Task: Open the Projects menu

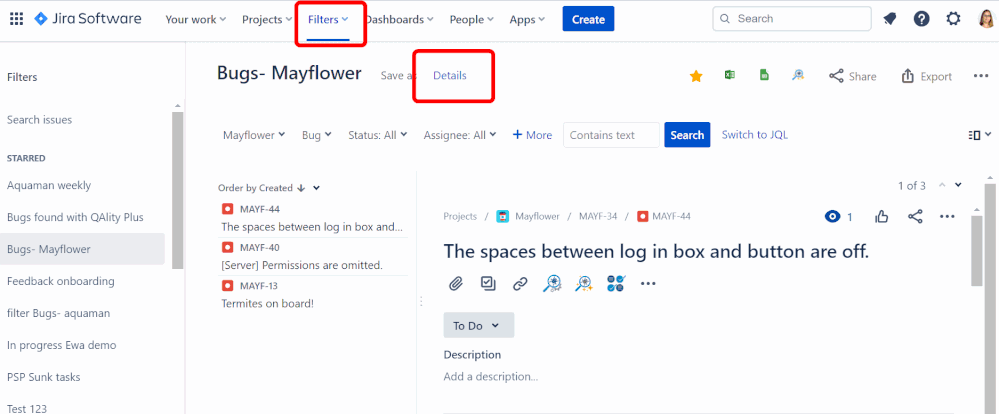Action: tap(267, 19)
